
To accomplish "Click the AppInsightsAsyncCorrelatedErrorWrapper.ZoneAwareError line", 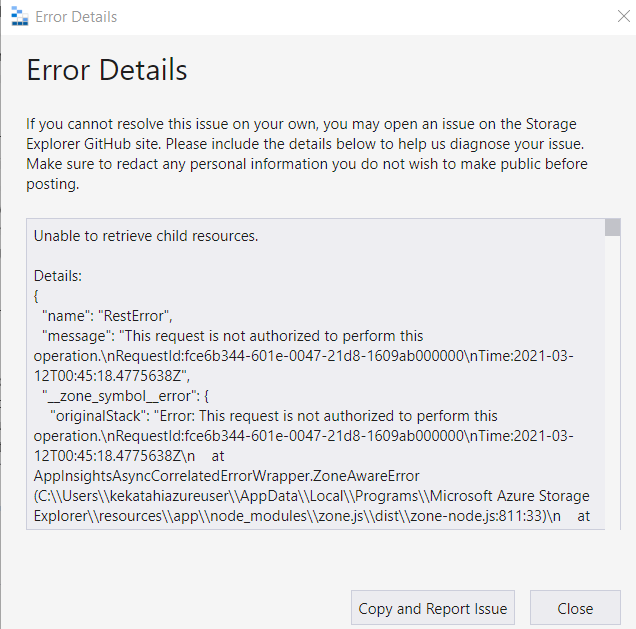I will pyautogui.click(x=226, y=476).
